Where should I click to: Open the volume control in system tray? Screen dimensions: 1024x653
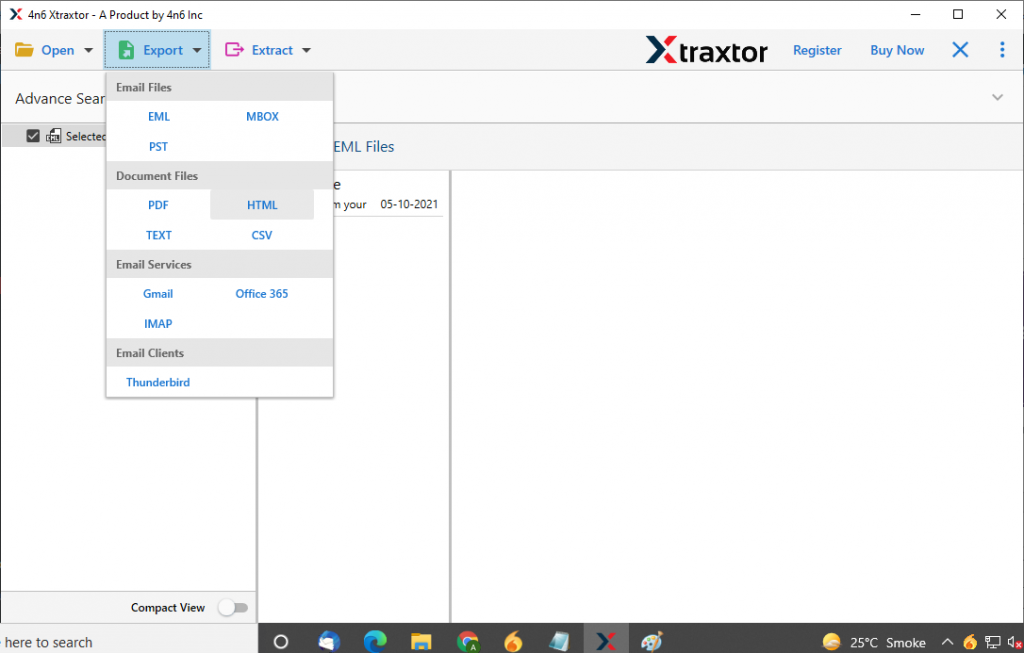pyautogui.click(x=1015, y=641)
